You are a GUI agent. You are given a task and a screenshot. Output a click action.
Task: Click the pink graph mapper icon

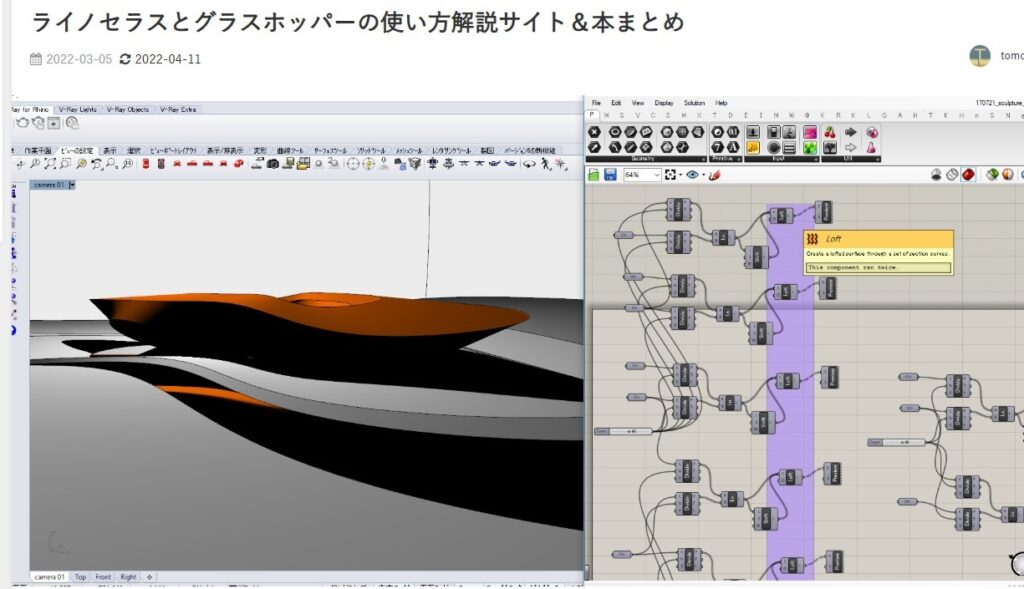tap(810, 132)
